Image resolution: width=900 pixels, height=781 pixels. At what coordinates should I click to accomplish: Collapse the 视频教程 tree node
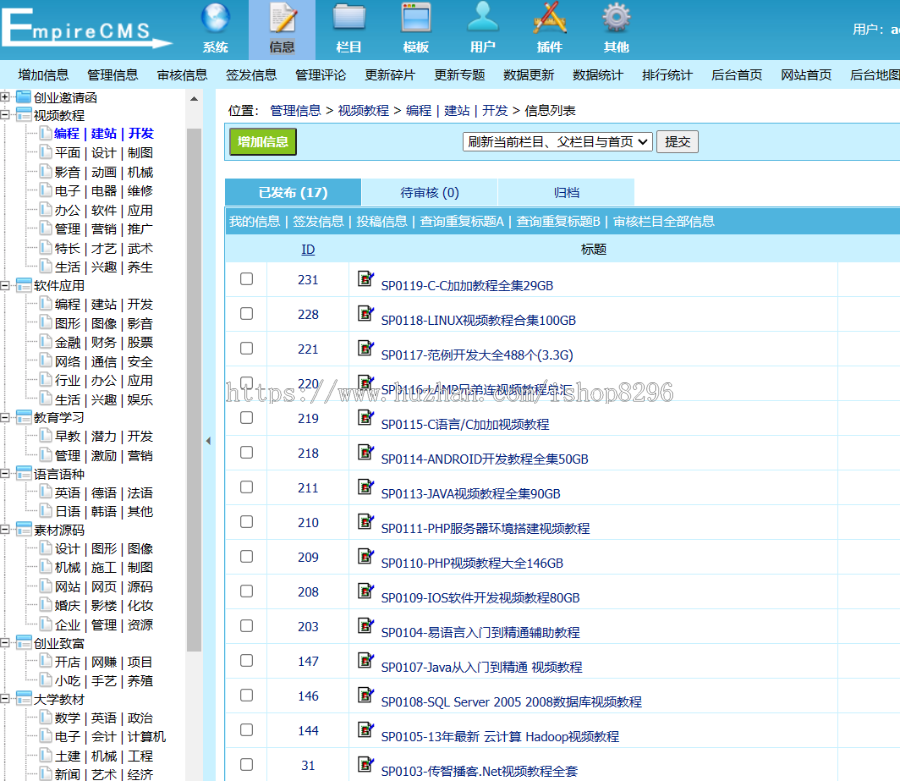[6, 115]
